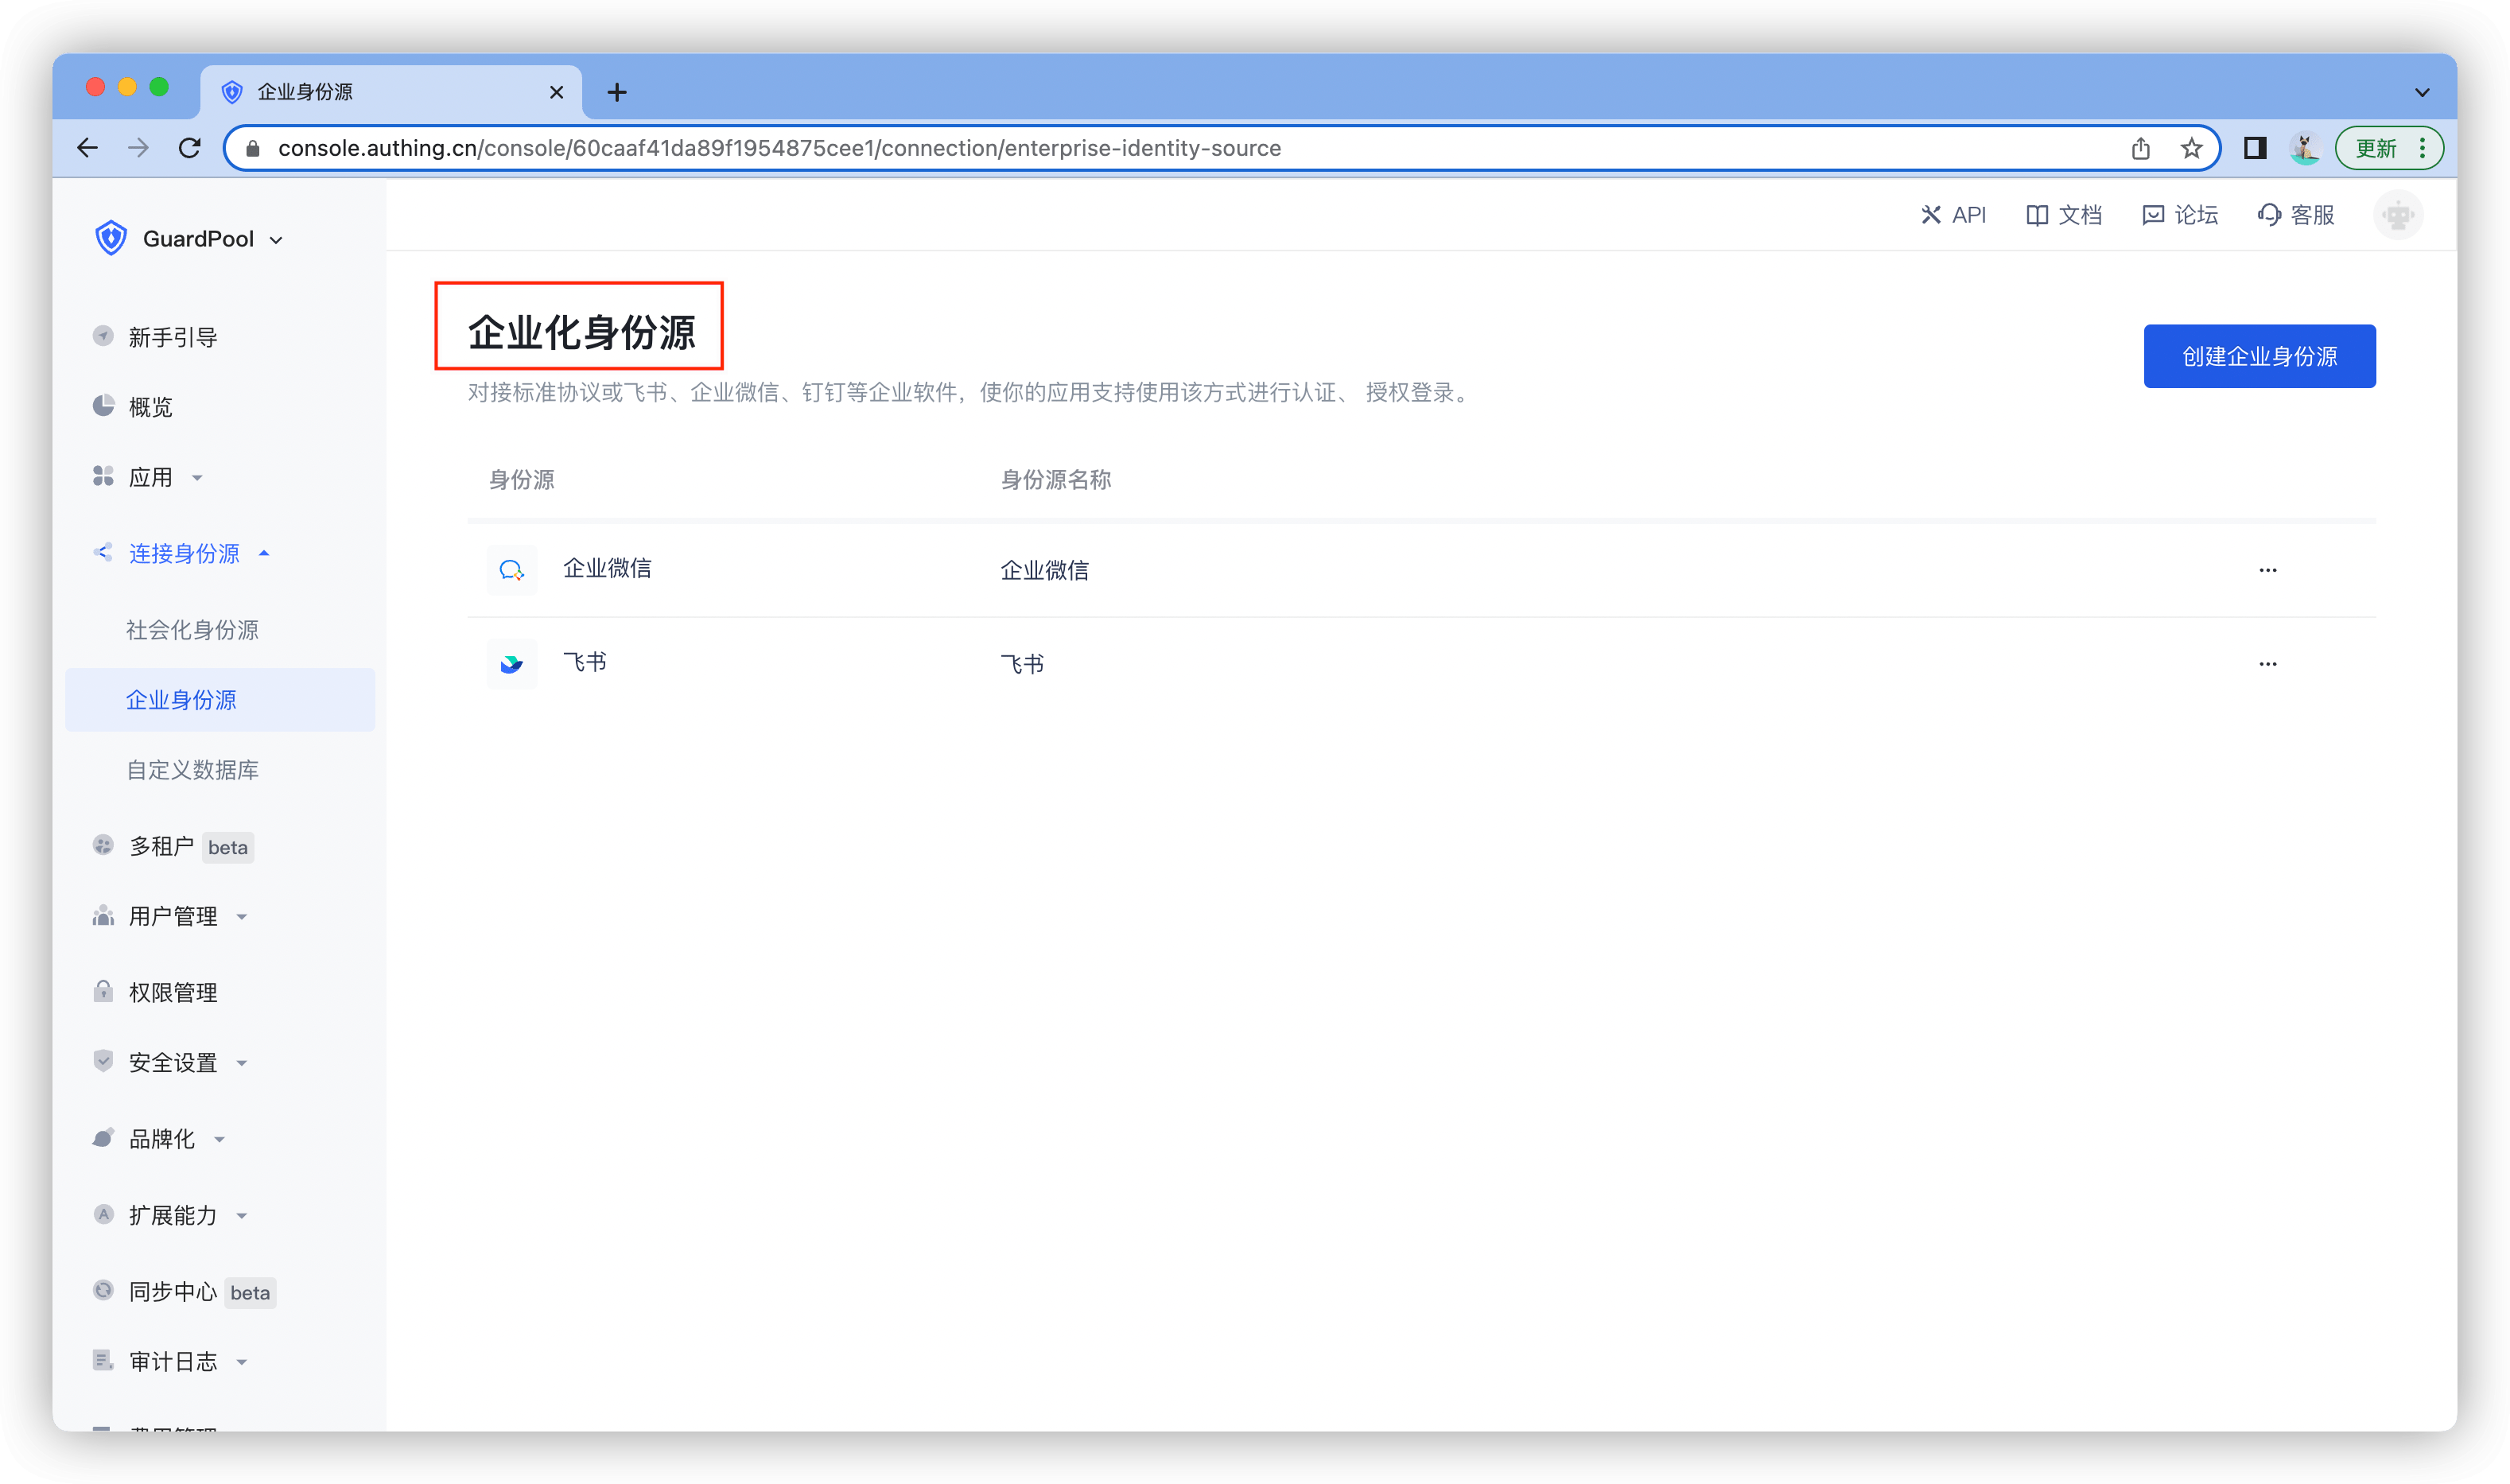Open more options for 企业微信 row
The width and height of the screenshot is (2510, 1484).
[2267, 570]
